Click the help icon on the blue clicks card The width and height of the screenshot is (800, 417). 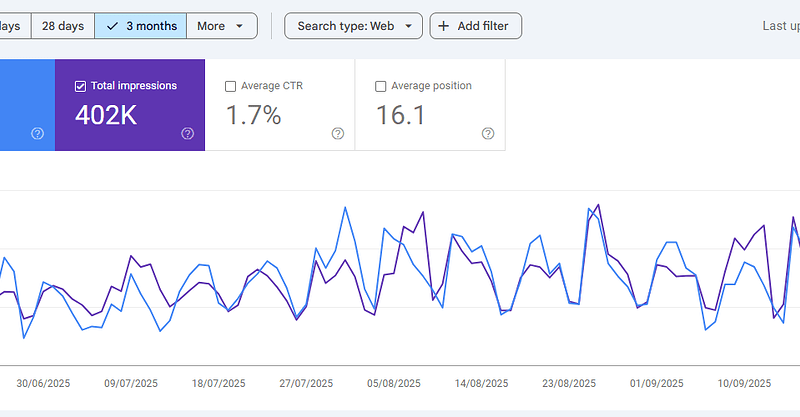pyautogui.click(x=37, y=134)
